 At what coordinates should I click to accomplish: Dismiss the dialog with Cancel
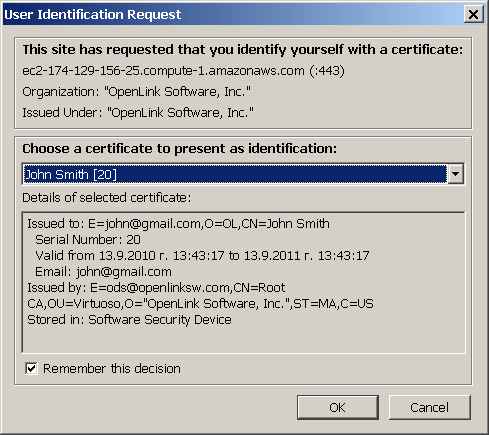(x=429, y=407)
